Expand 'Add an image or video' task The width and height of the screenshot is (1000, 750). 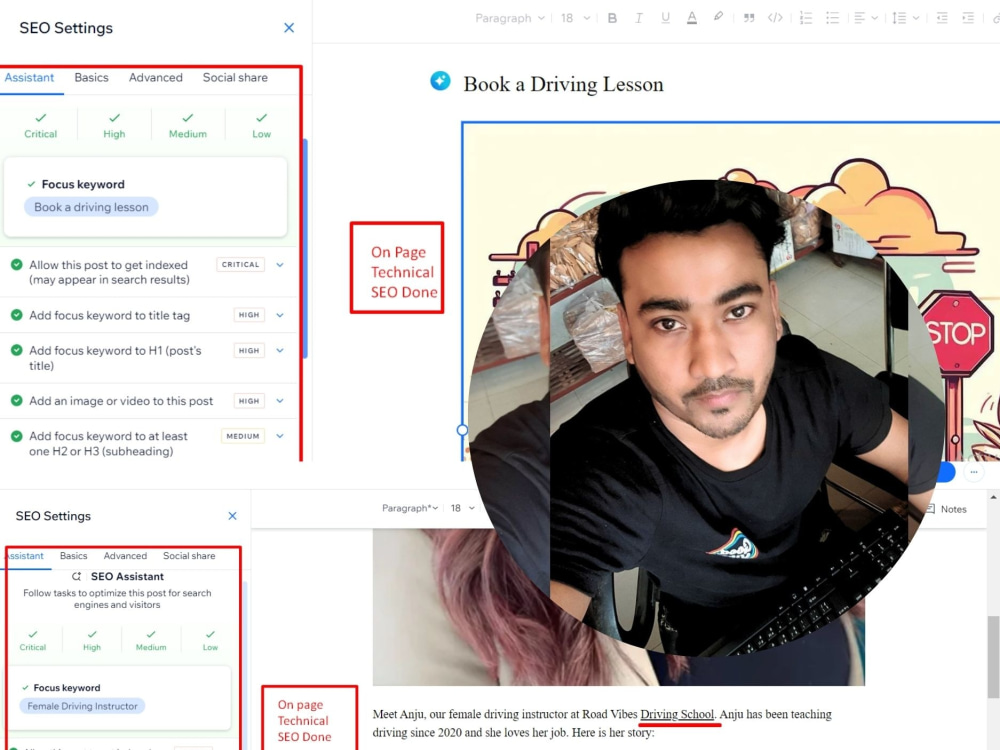pos(279,401)
